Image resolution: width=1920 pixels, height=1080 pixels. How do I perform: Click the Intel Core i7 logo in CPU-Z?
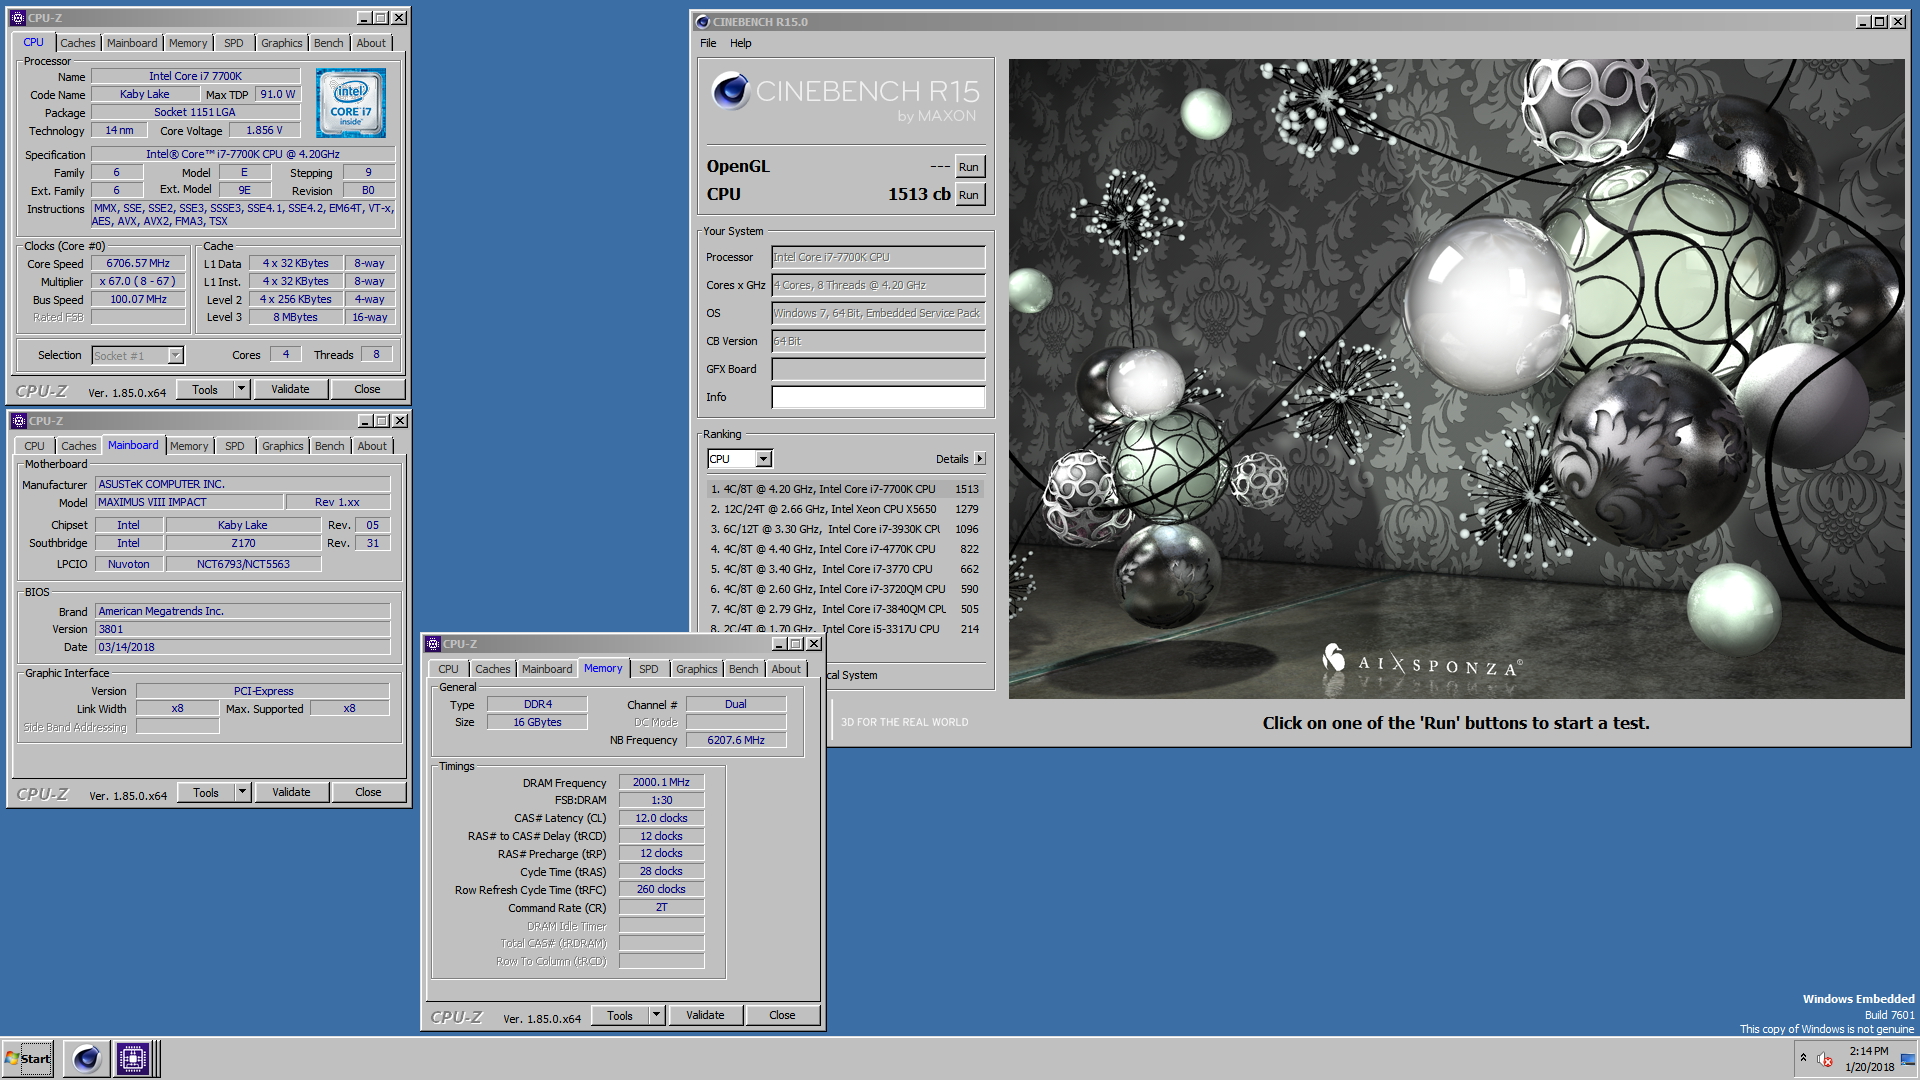pyautogui.click(x=351, y=103)
